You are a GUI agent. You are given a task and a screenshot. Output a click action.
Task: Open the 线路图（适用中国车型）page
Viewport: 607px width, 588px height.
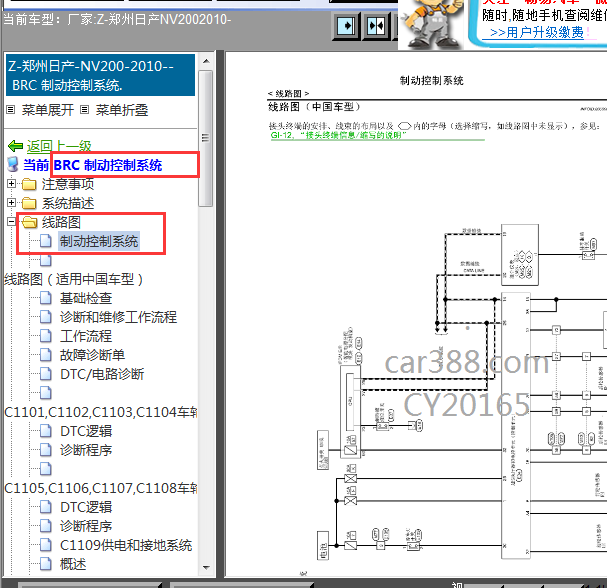[x=74, y=279]
